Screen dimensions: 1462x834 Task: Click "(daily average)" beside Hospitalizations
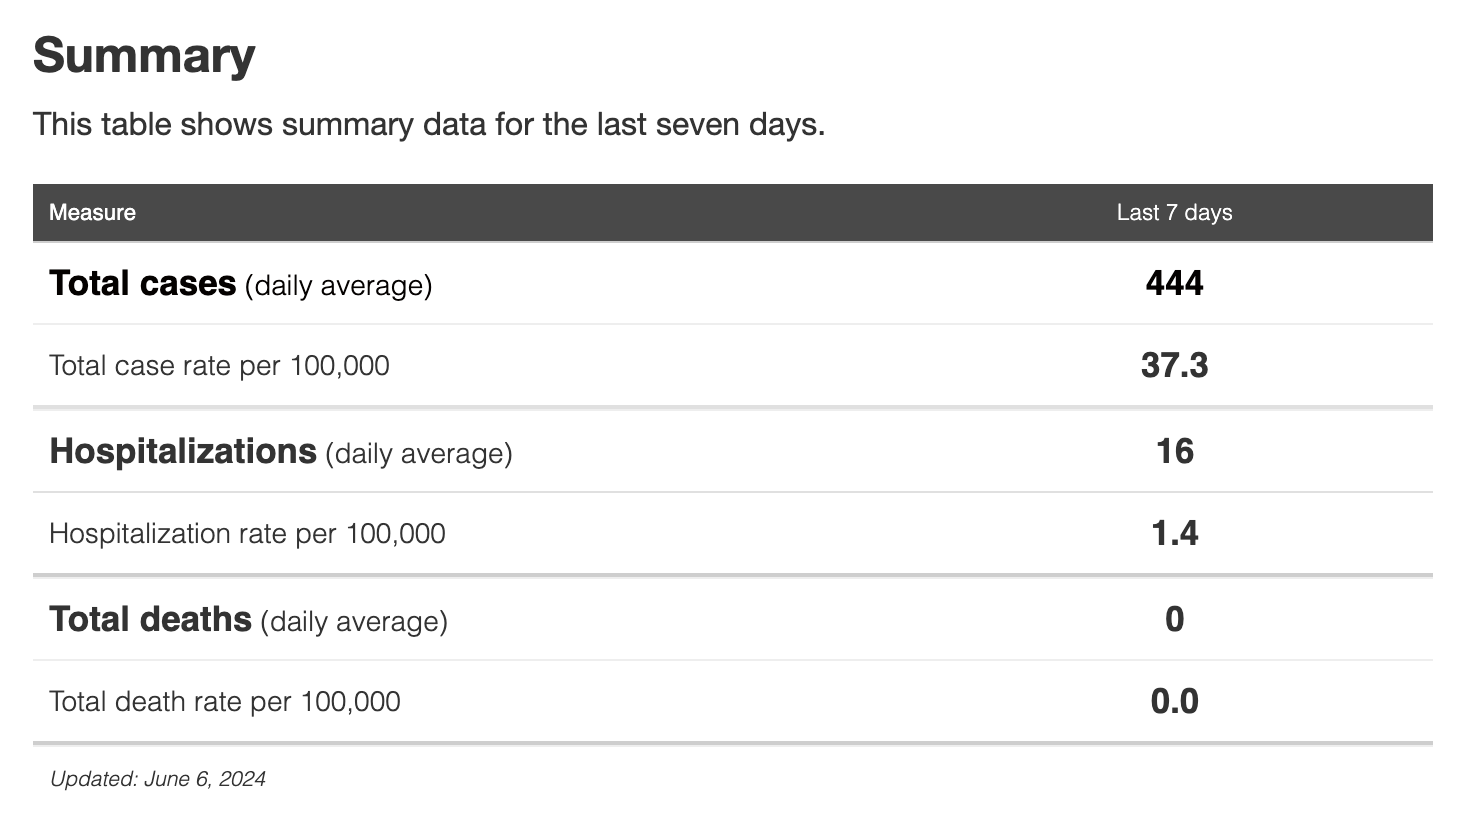pyautogui.click(x=418, y=454)
